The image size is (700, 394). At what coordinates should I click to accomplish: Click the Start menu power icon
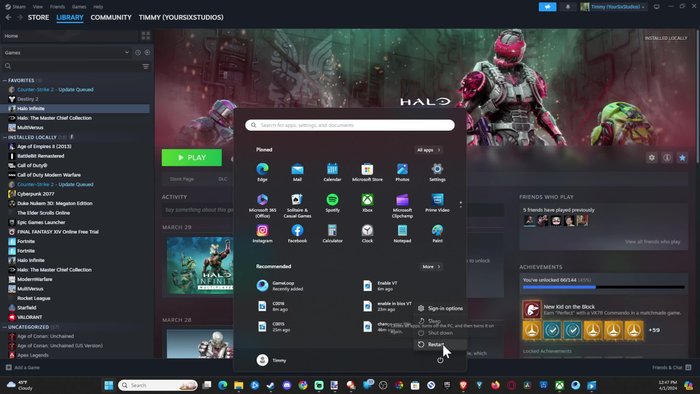pos(440,360)
